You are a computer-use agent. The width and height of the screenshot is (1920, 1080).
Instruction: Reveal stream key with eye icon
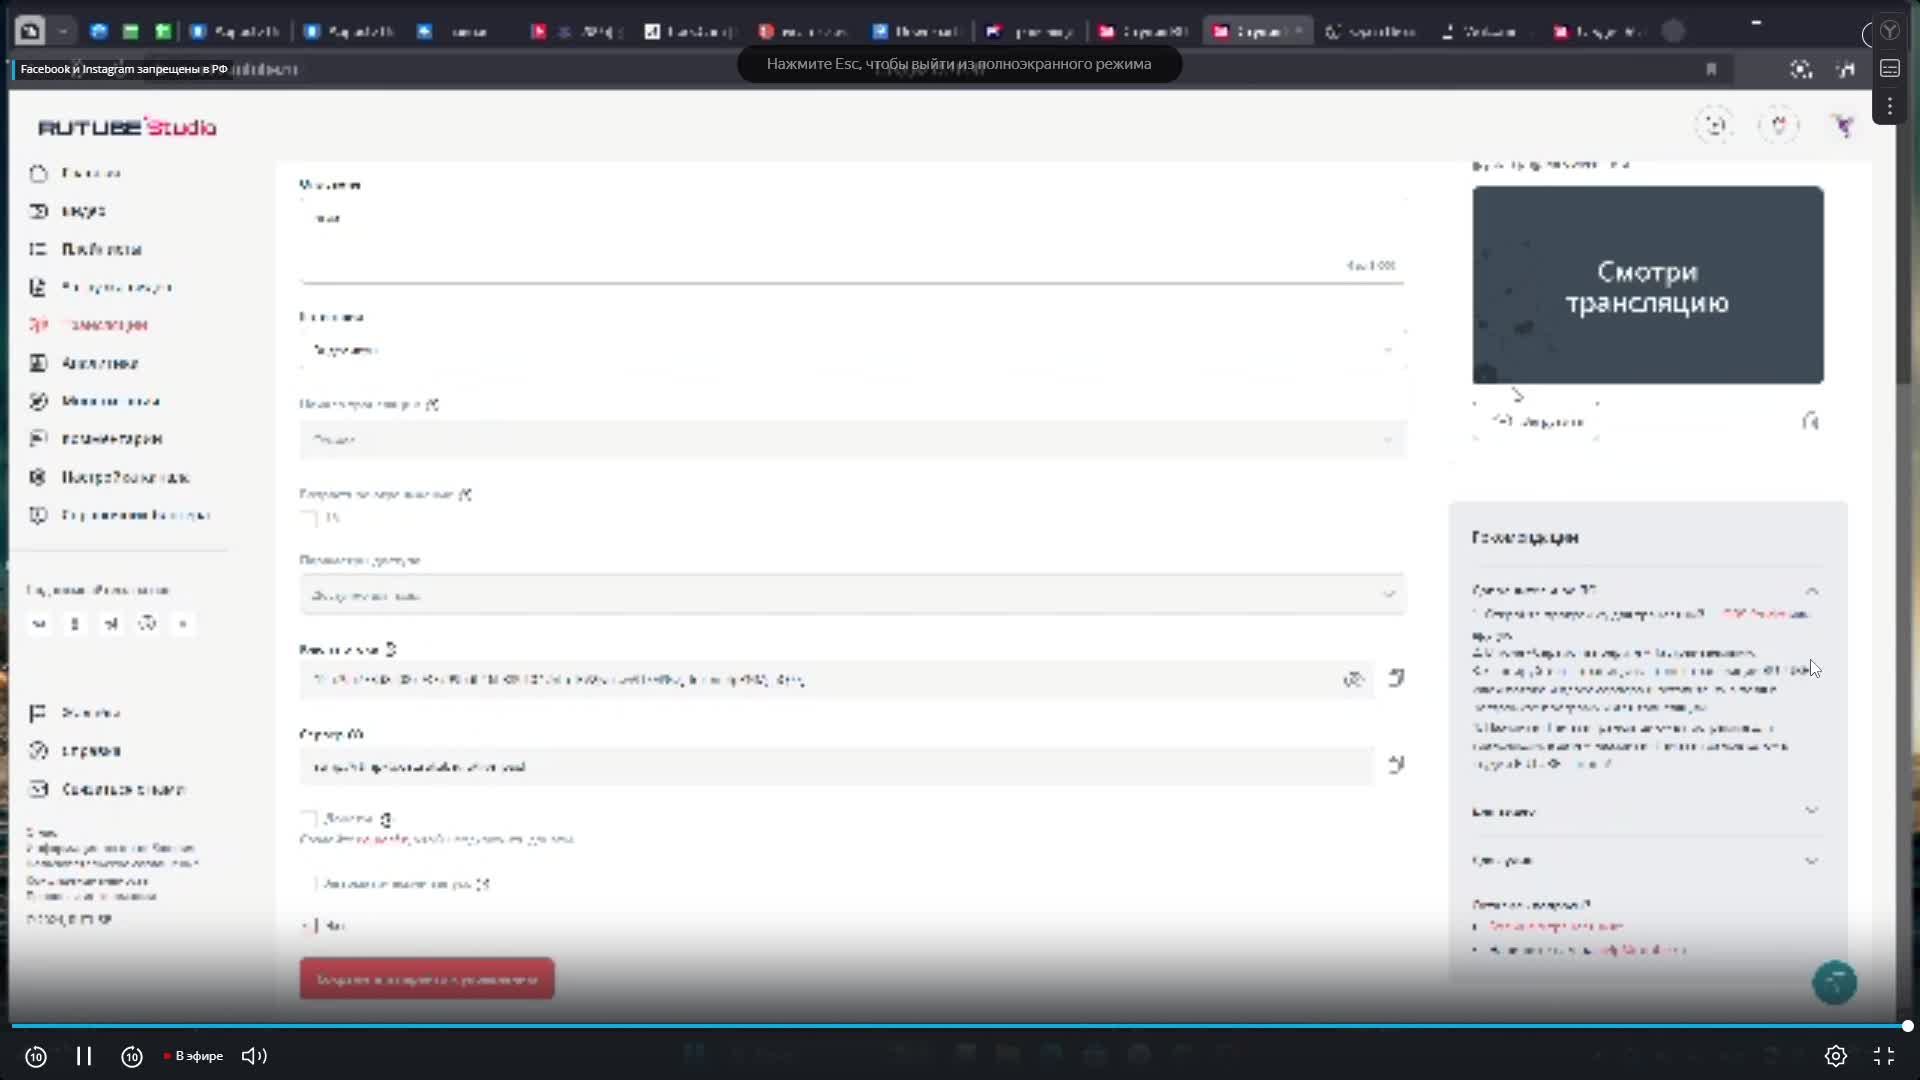[x=1353, y=680]
